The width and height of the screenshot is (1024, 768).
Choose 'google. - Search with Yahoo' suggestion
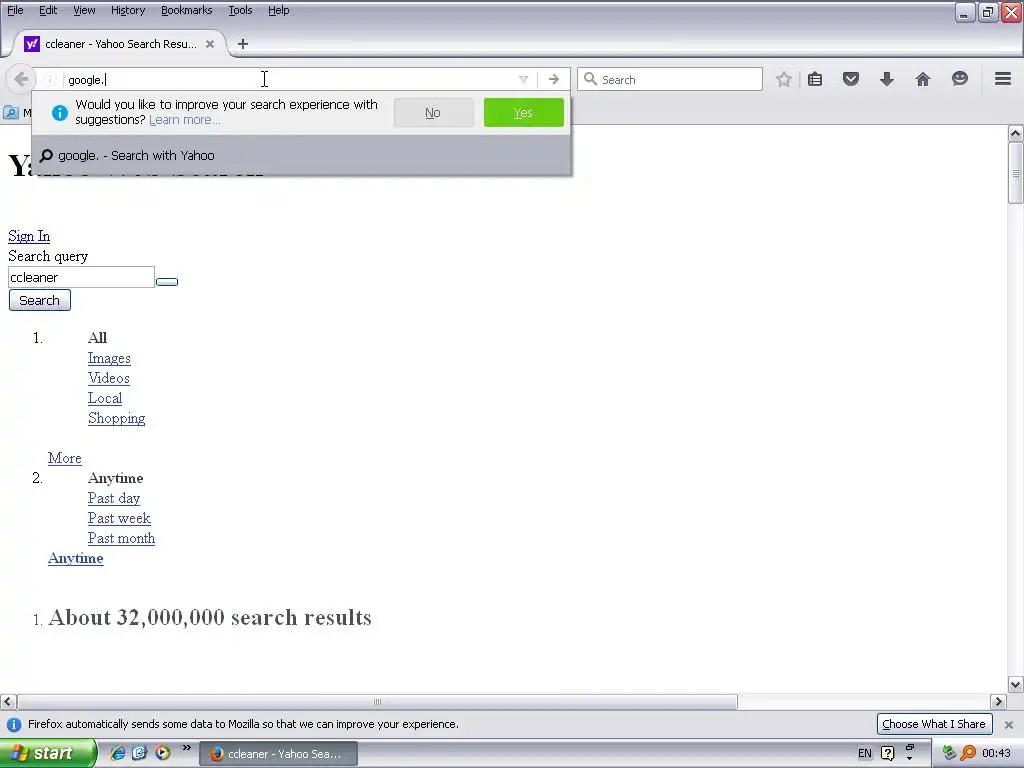[x=301, y=155]
